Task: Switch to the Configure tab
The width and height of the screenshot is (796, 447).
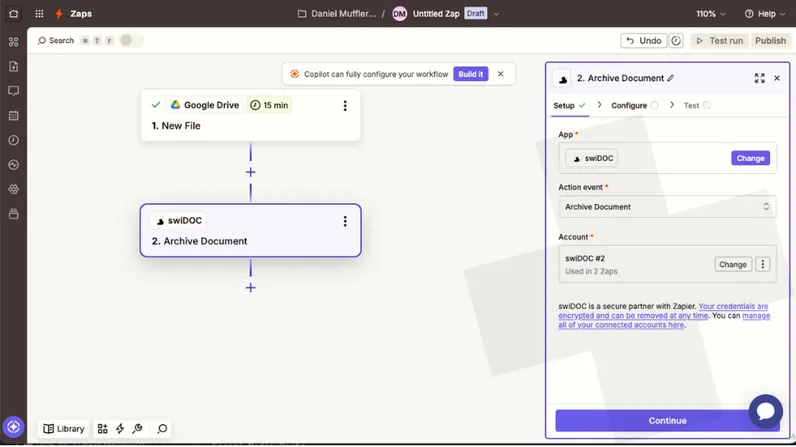Action: pyautogui.click(x=630, y=105)
